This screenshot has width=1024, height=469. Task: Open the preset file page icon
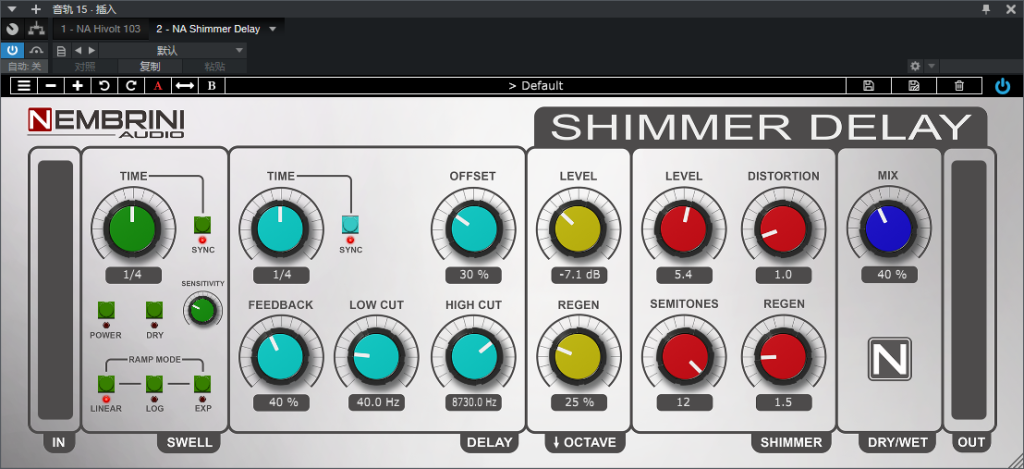[x=61, y=50]
